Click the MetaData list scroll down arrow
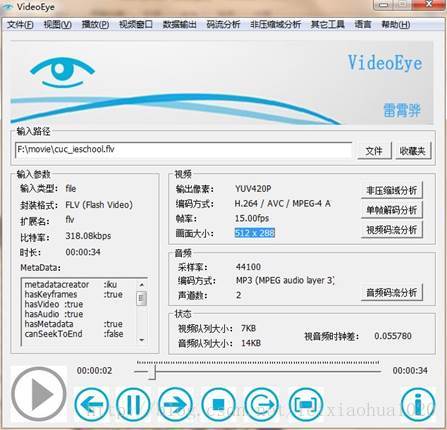Viewport: 447px width, 430px height. pos(142,340)
